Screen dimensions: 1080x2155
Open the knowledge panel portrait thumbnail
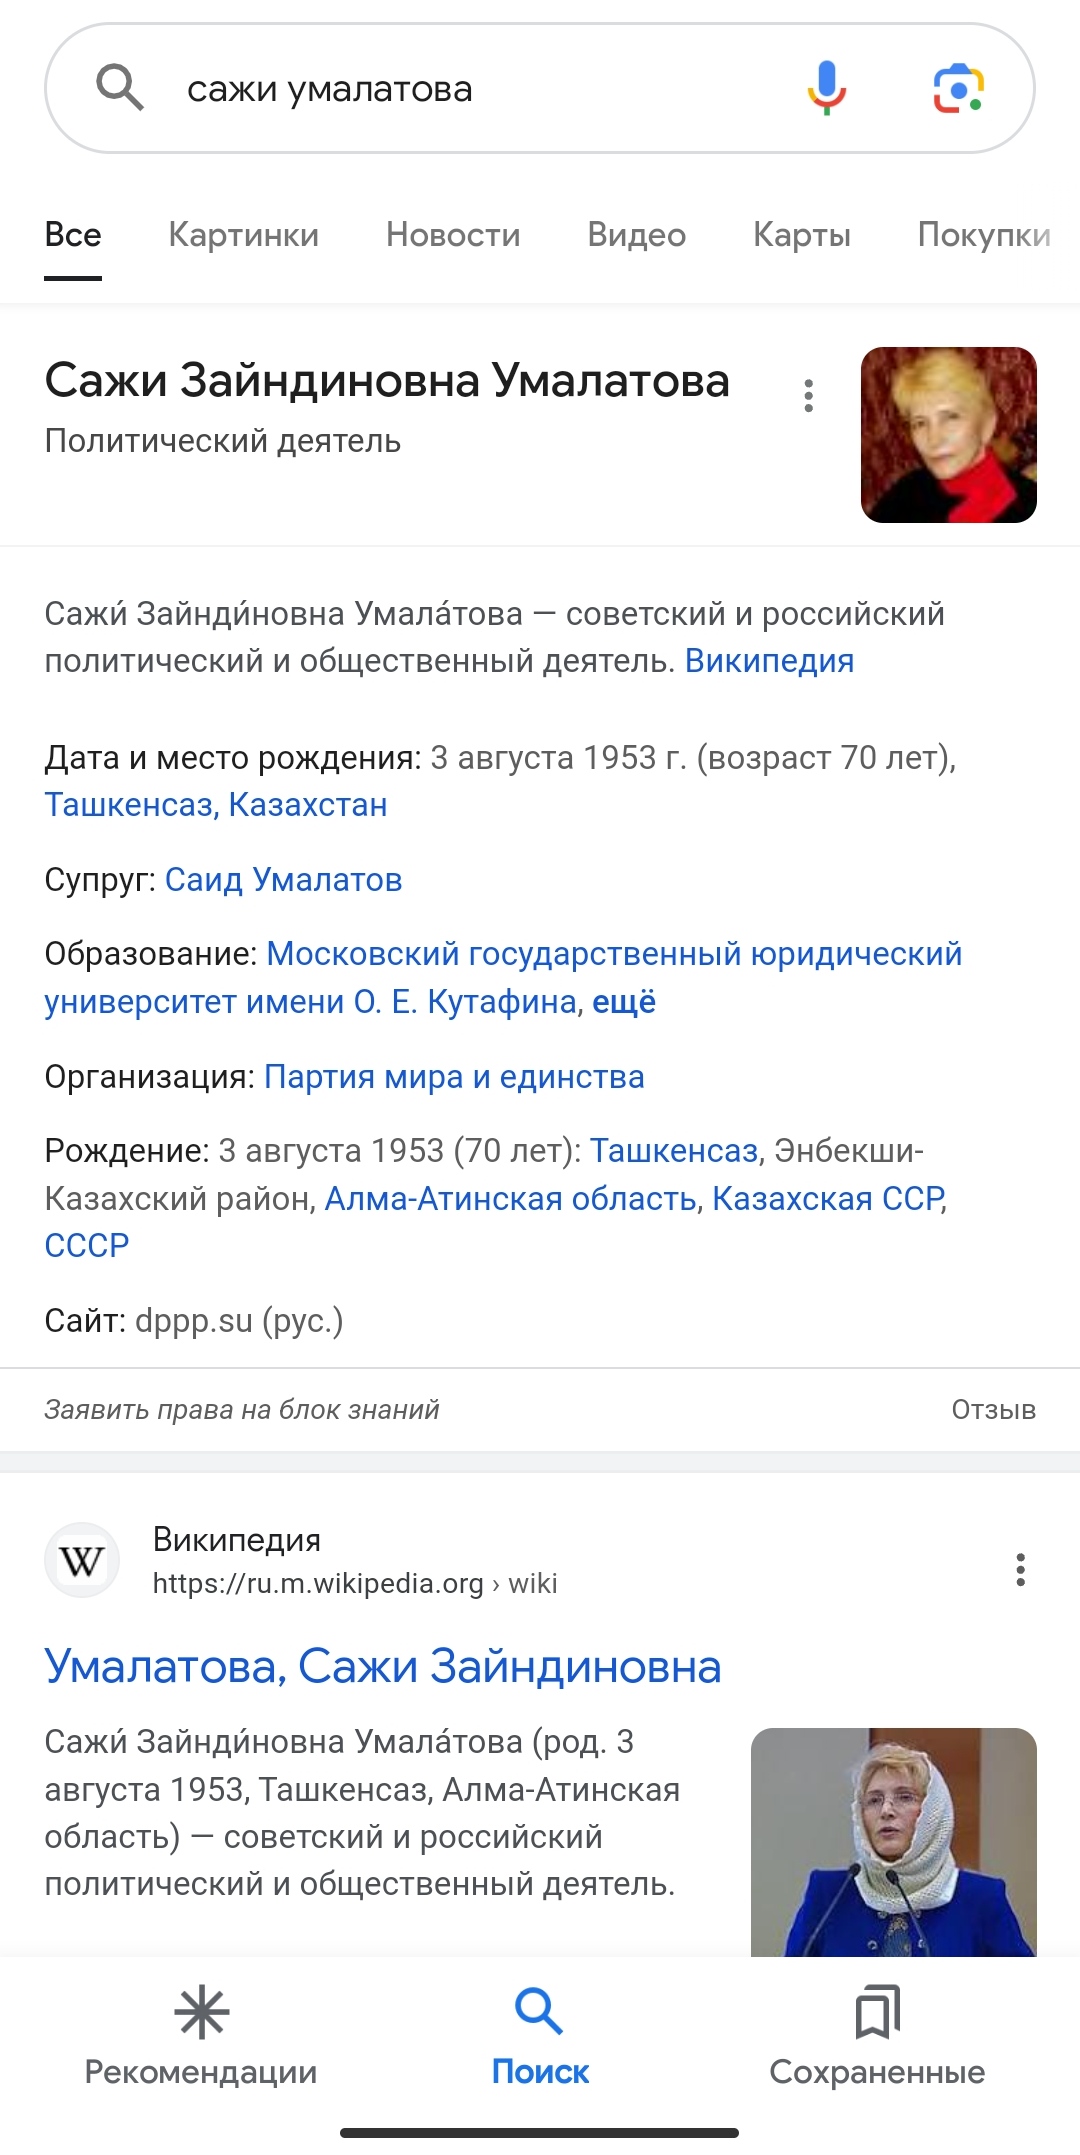[948, 435]
